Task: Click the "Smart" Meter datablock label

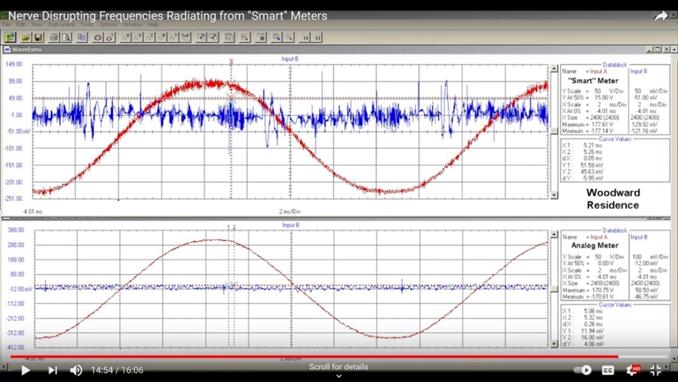Action: pos(593,81)
